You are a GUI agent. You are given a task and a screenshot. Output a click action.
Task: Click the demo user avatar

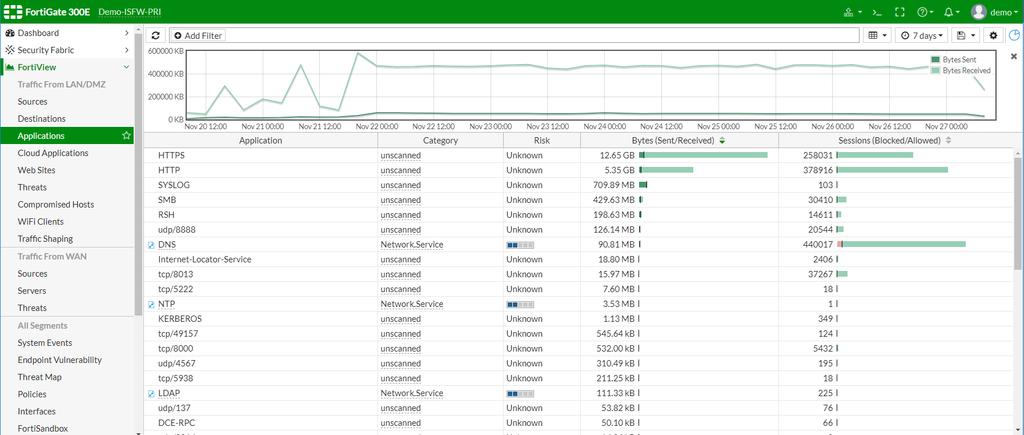pos(978,12)
